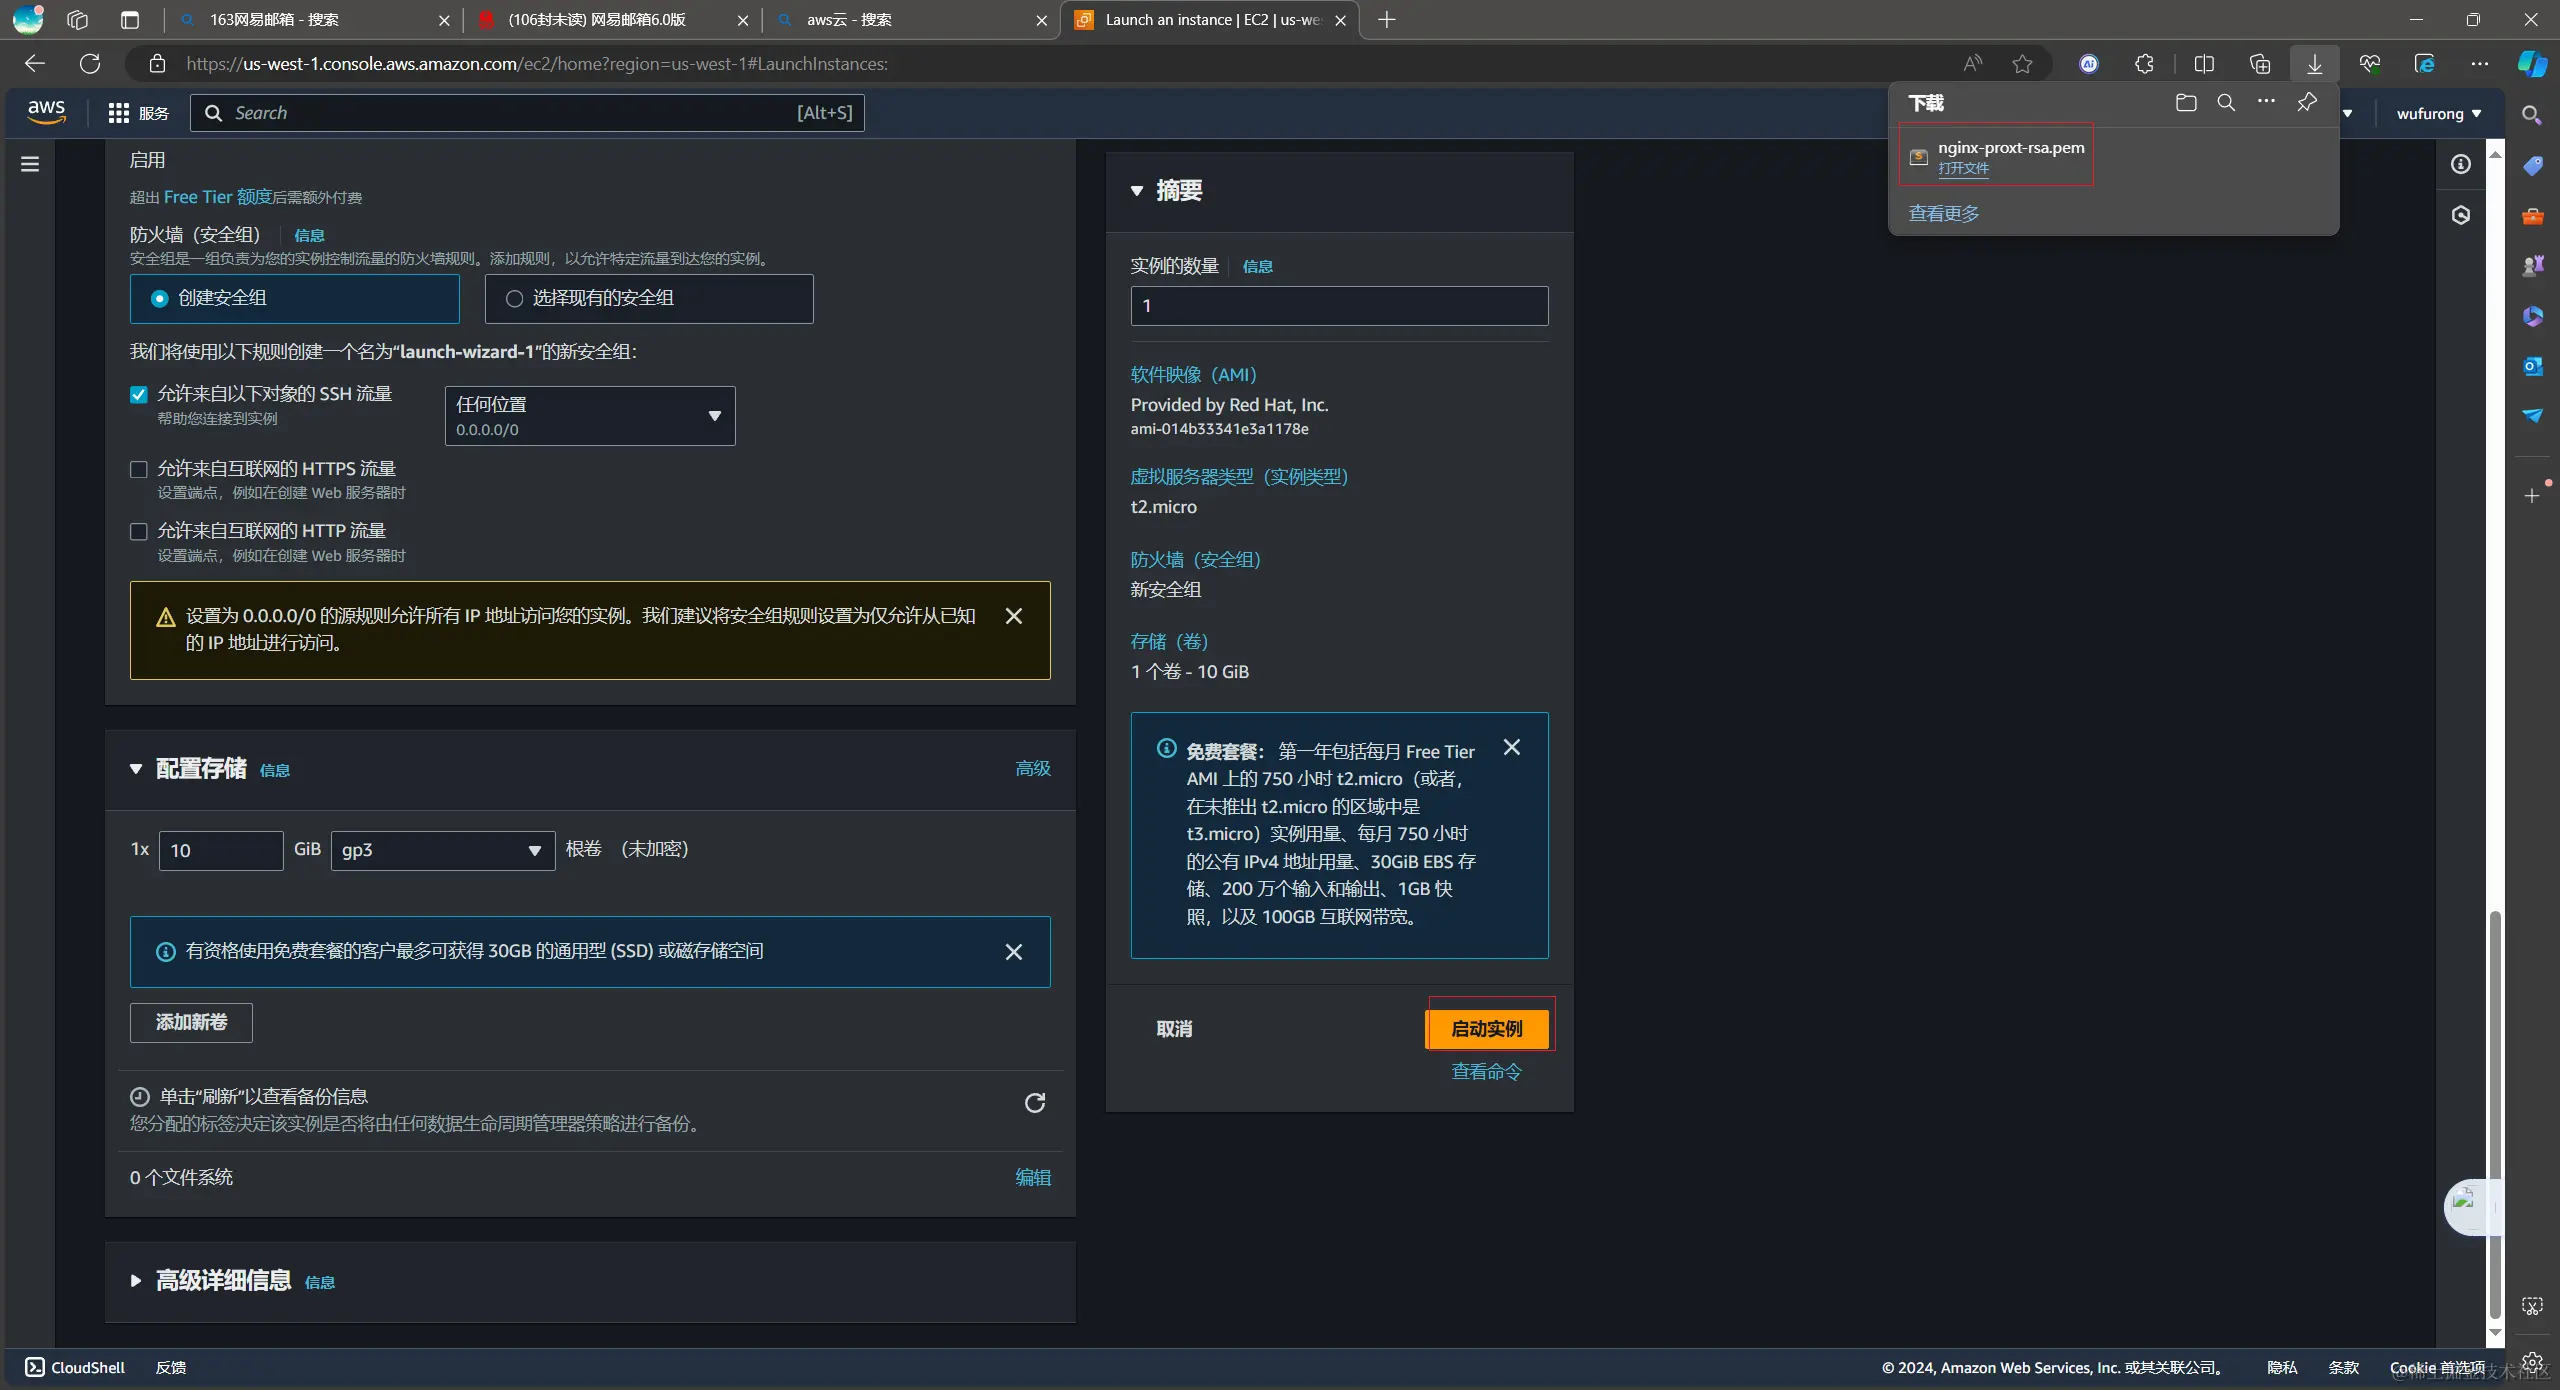Close the free tier info box in summary
This screenshot has height=1390, width=2560.
(x=1511, y=748)
